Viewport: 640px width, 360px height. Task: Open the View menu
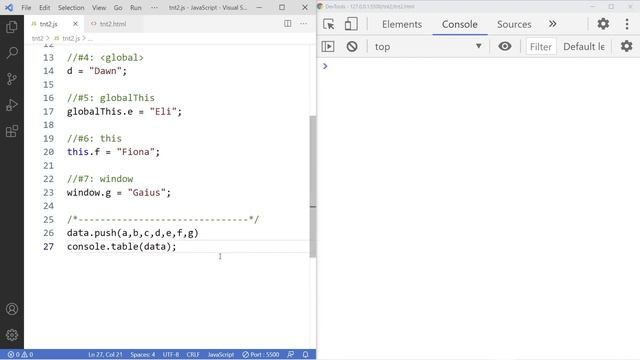click(99, 7)
